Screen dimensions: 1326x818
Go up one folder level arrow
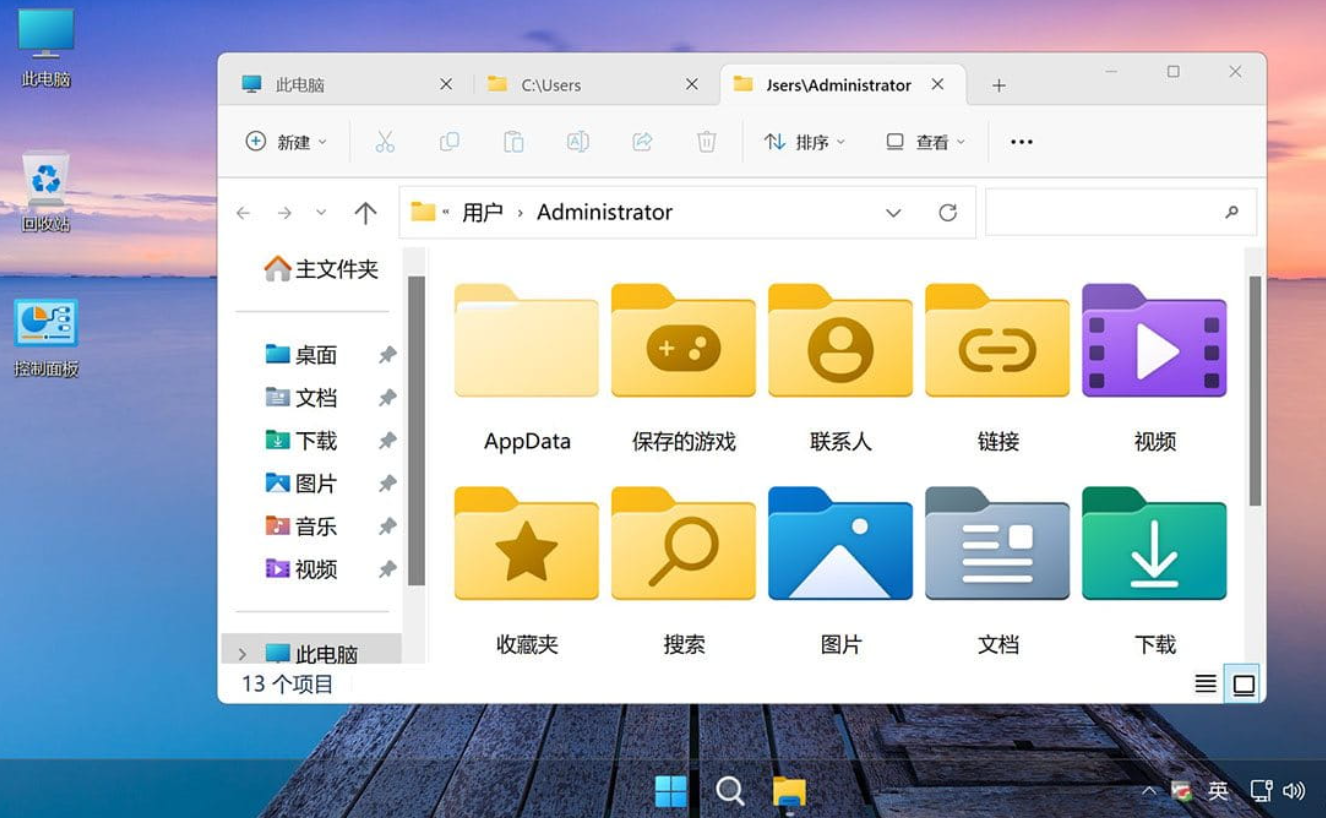point(365,213)
